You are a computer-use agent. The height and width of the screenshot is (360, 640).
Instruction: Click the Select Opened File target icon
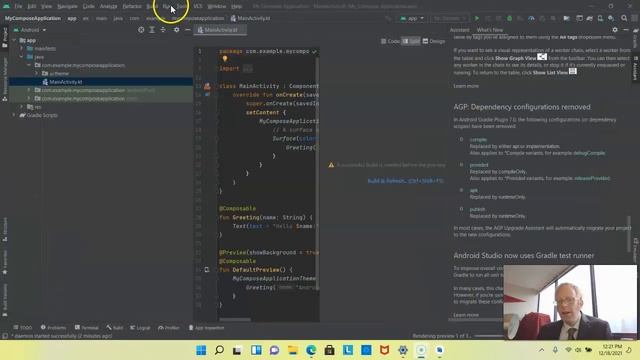pyautogui.click(x=141, y=30)
